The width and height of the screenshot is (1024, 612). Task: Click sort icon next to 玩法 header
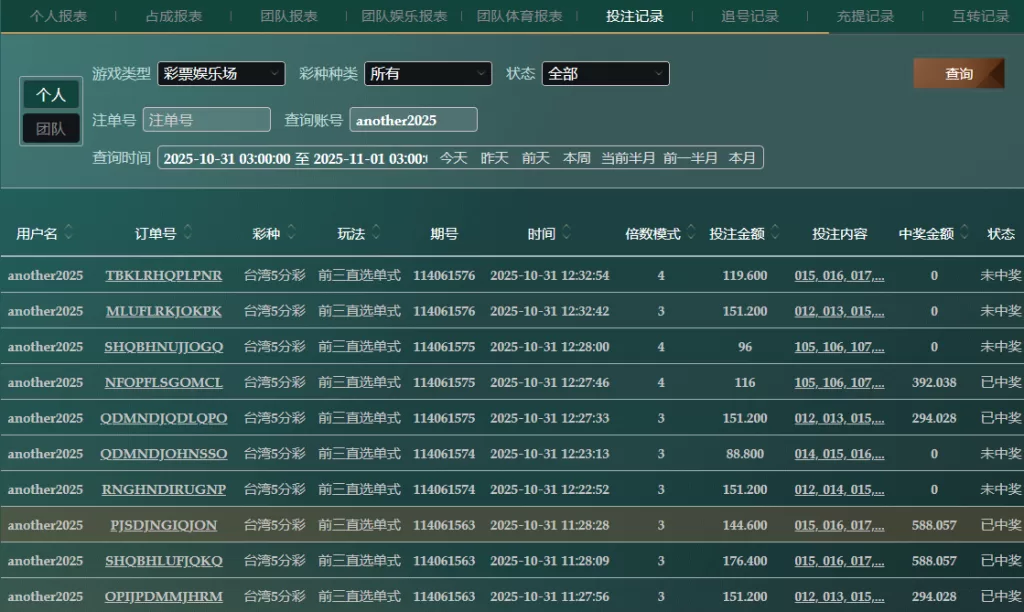(375, 233)
